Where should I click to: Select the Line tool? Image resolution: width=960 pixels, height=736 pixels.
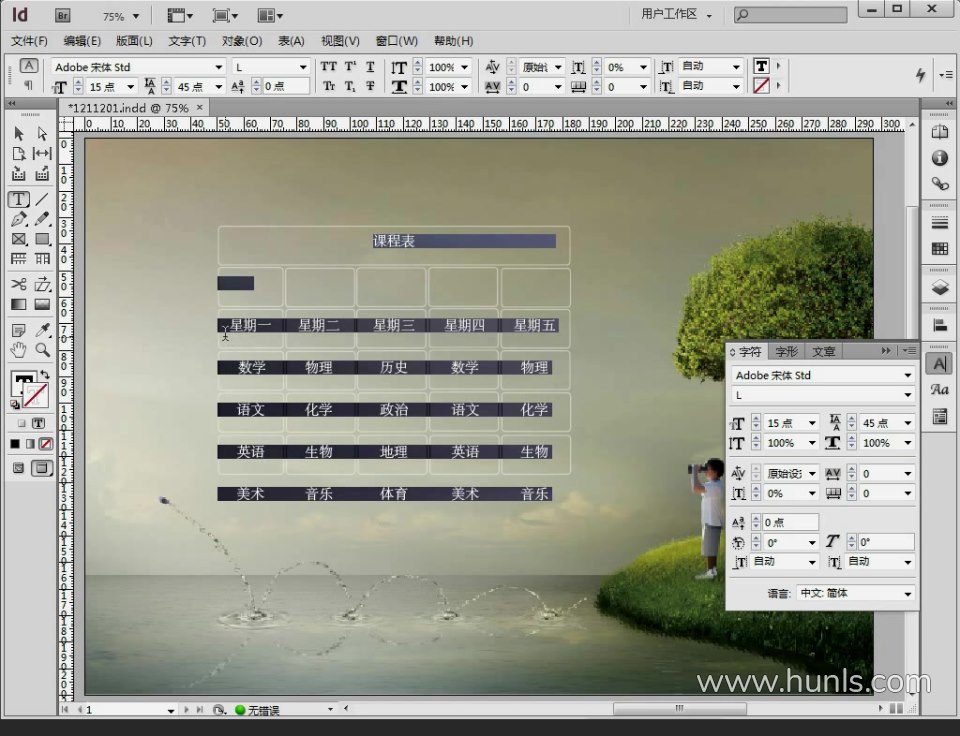pos(42,200)
